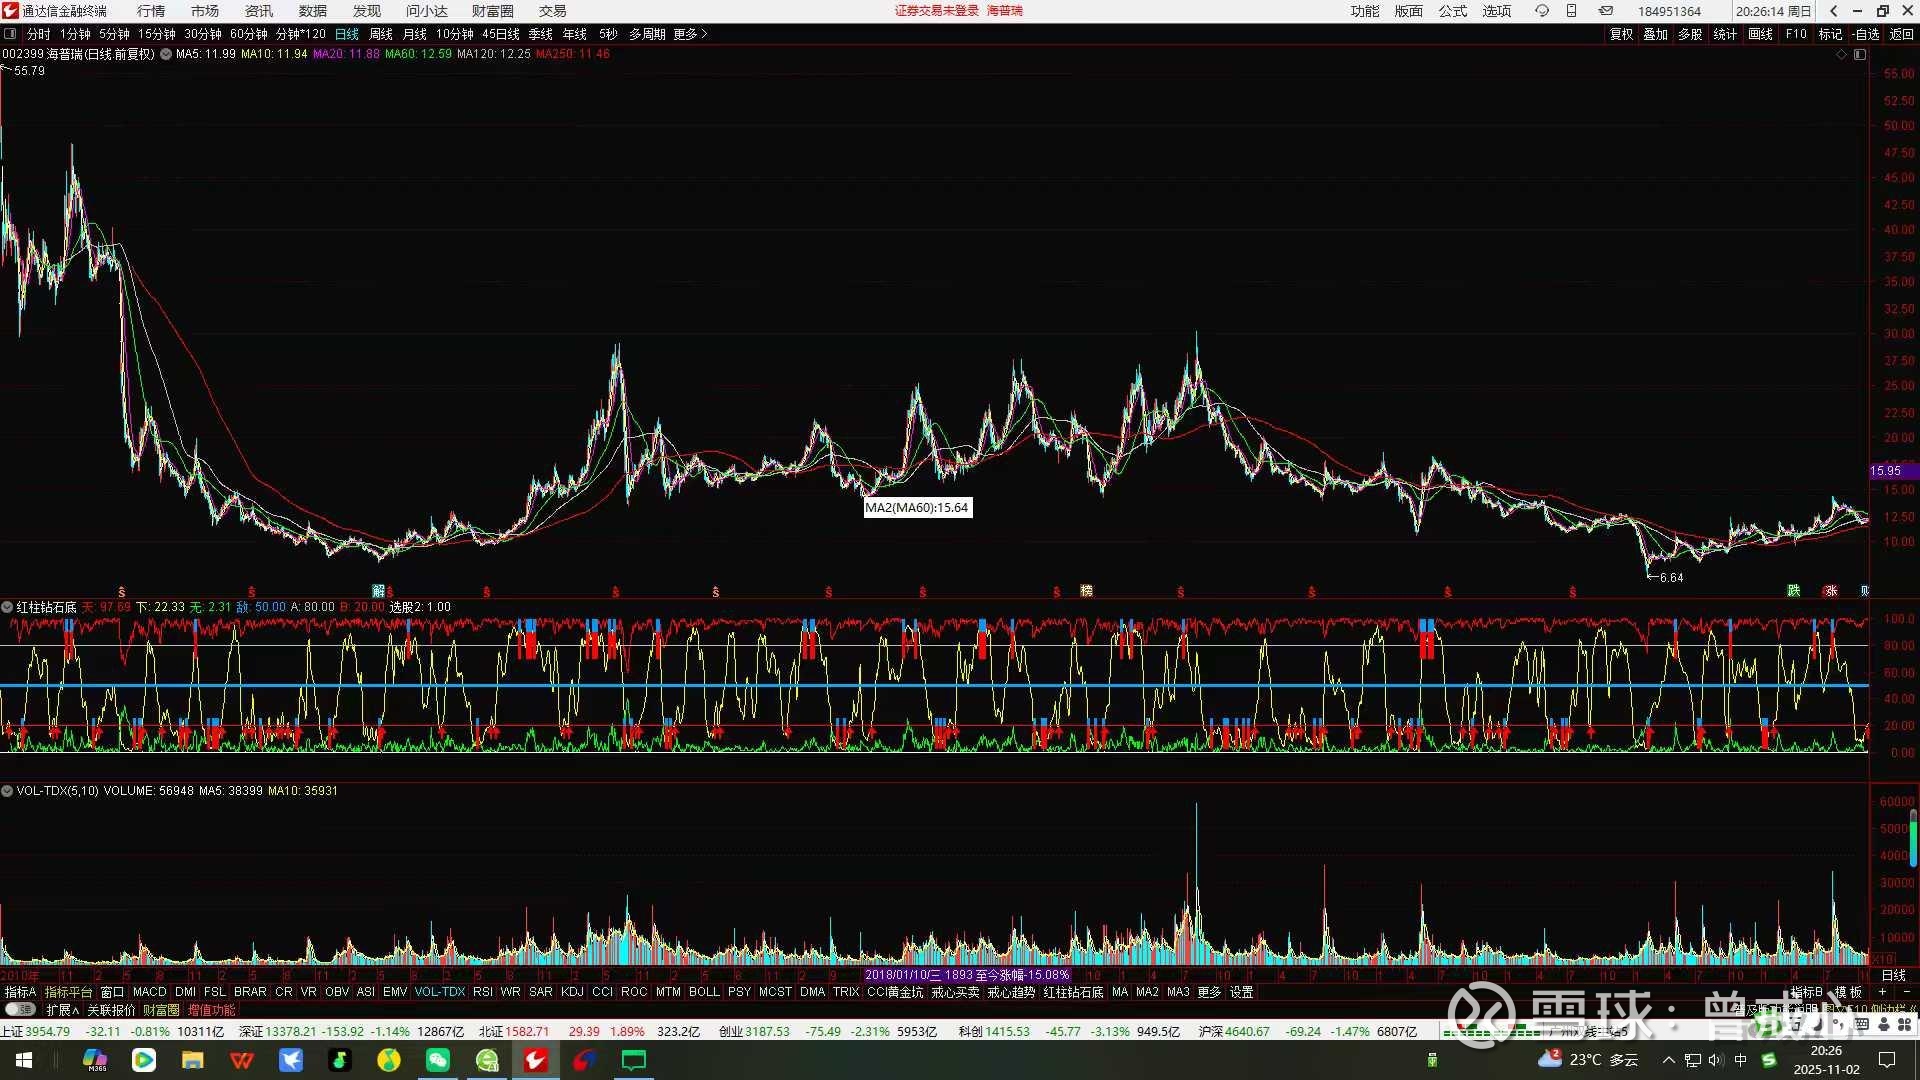Toggle the side panel layout icon

click(x=1860, y=54)
